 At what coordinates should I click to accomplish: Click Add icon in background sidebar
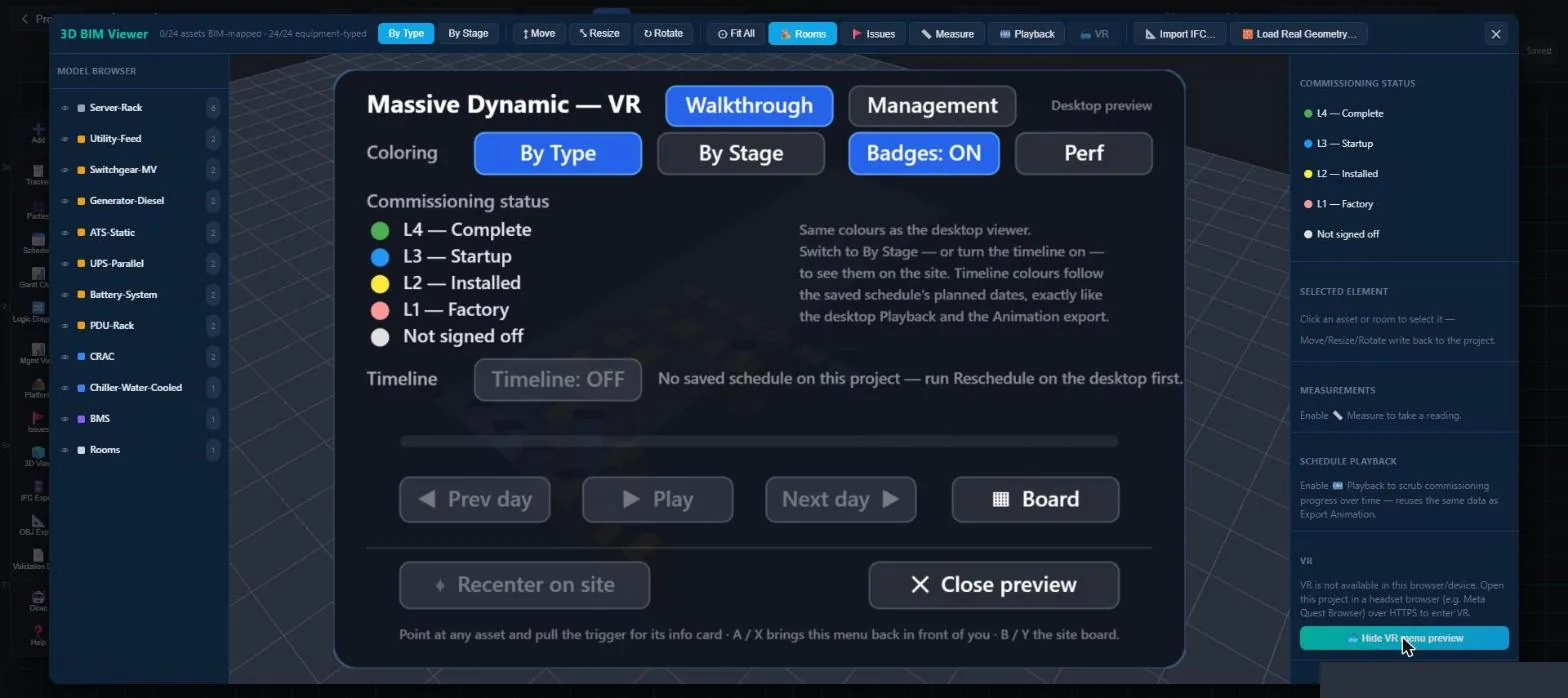(x=38, y=133)
